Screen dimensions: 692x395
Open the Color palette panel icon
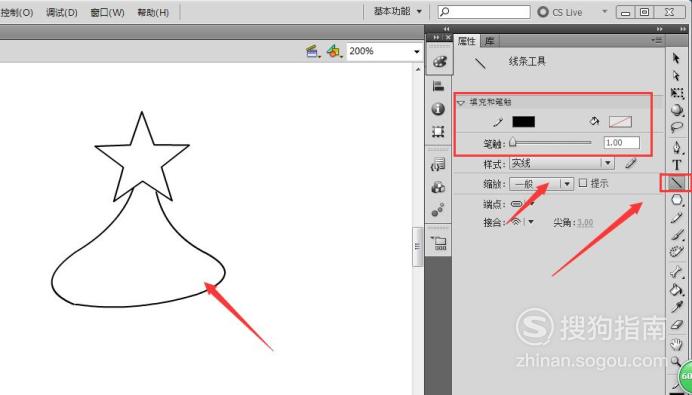click(439, 62)
